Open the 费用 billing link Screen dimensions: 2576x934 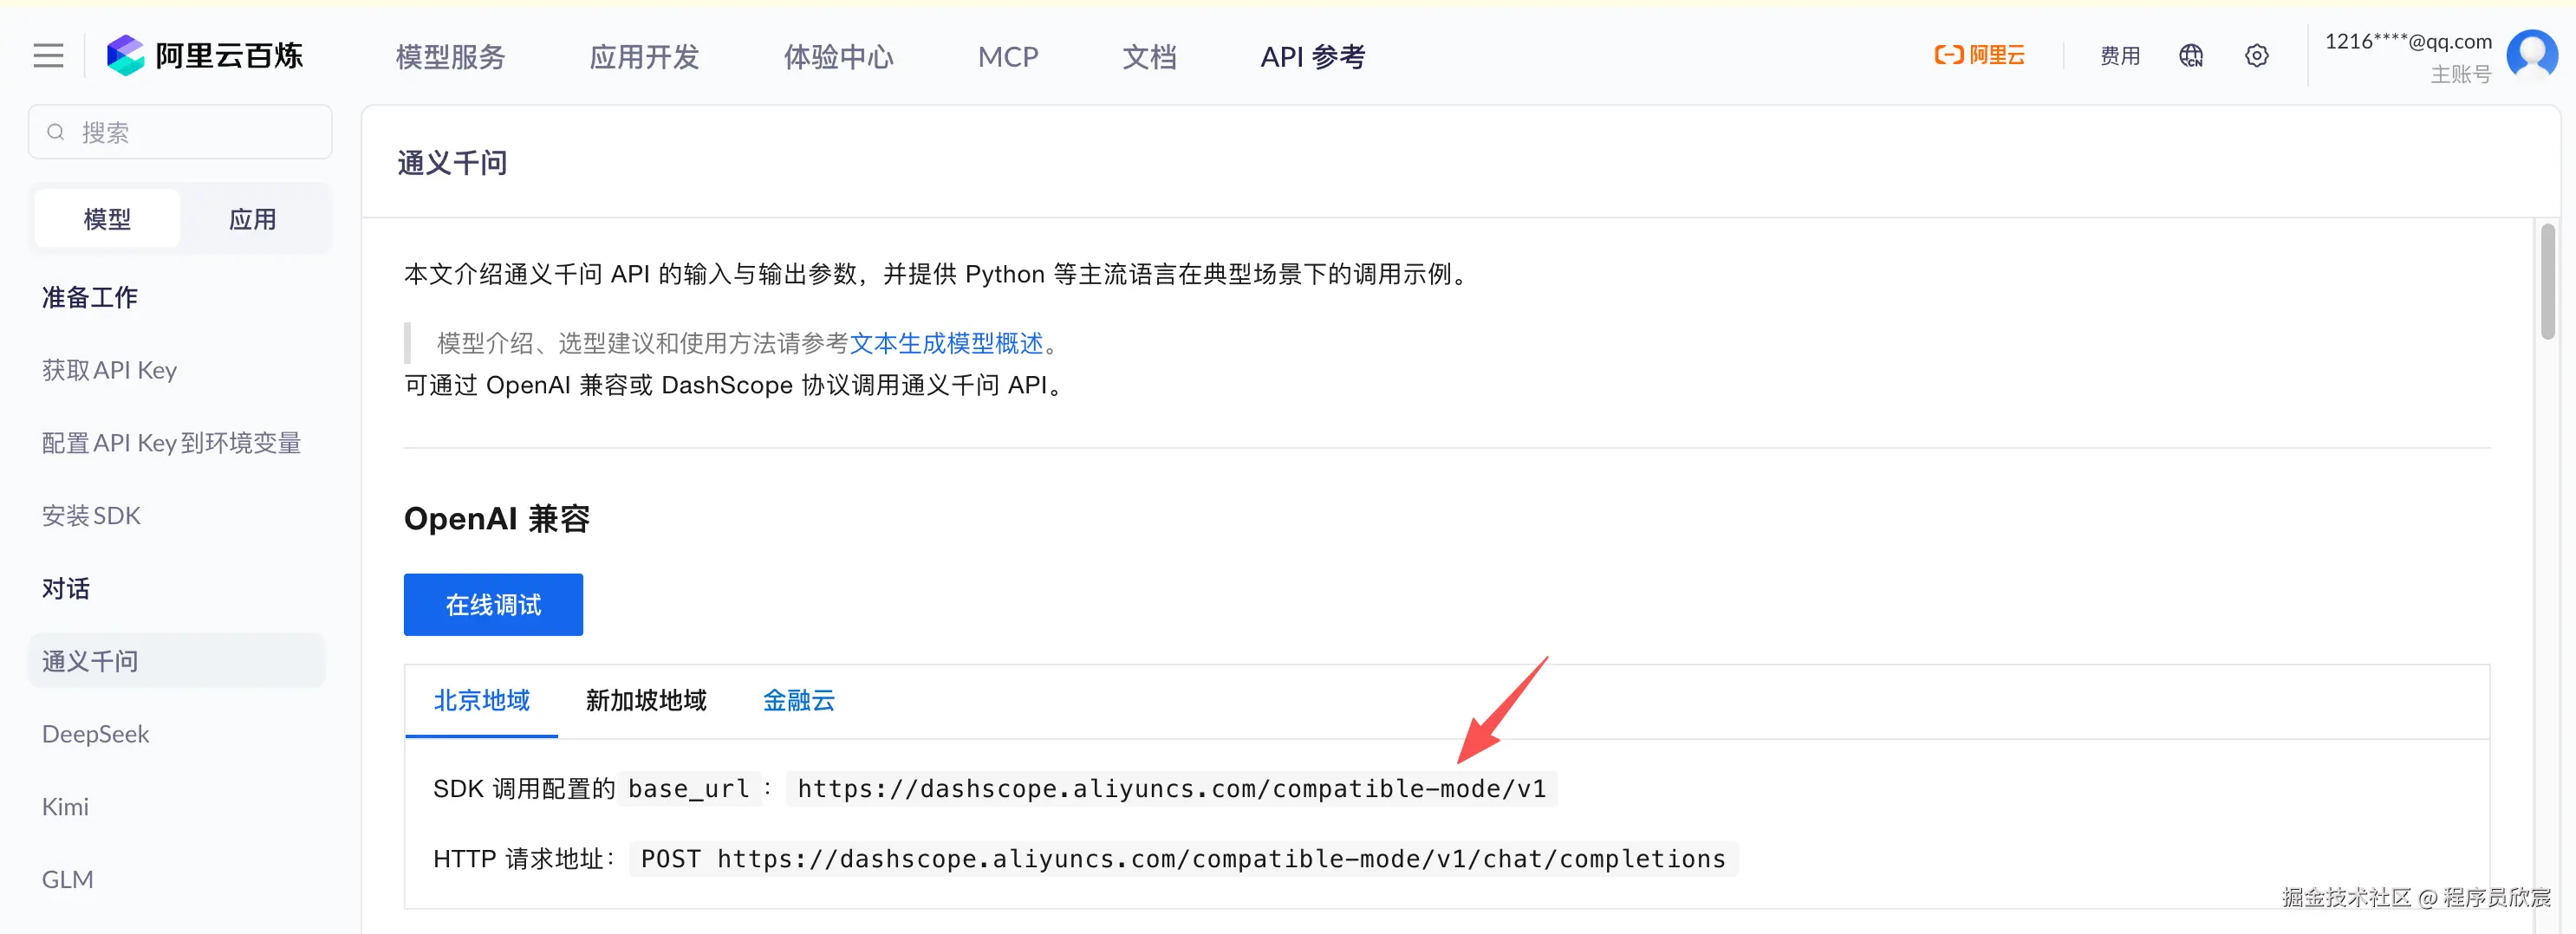2120,56
